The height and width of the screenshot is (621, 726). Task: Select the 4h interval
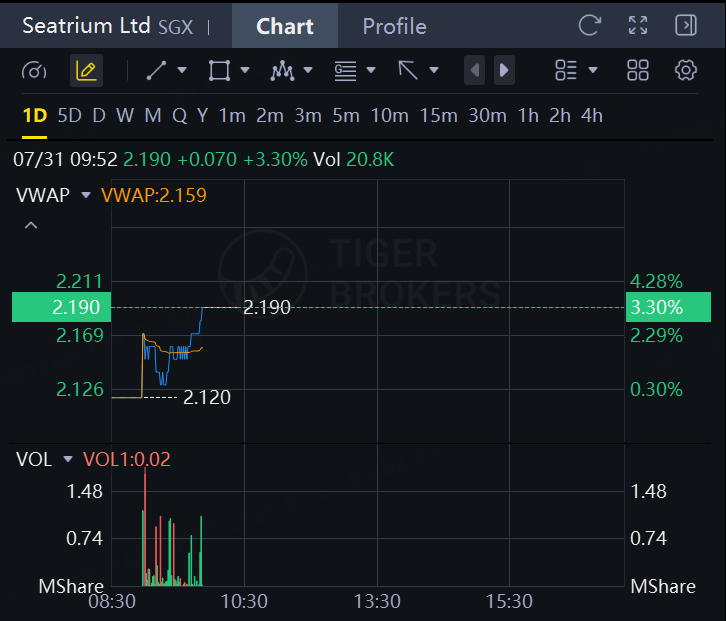click(x=592, y=116)
